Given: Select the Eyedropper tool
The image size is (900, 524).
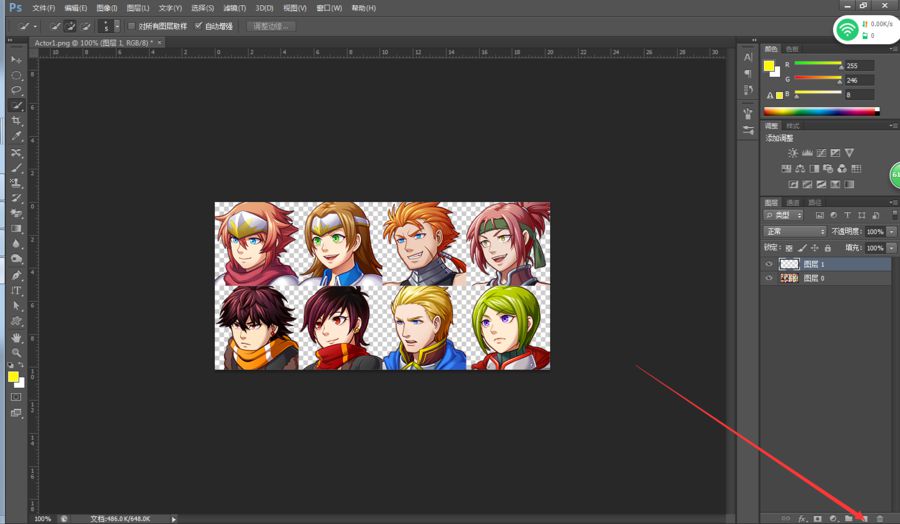Looking at the screenshot, I should click(16, 136).
